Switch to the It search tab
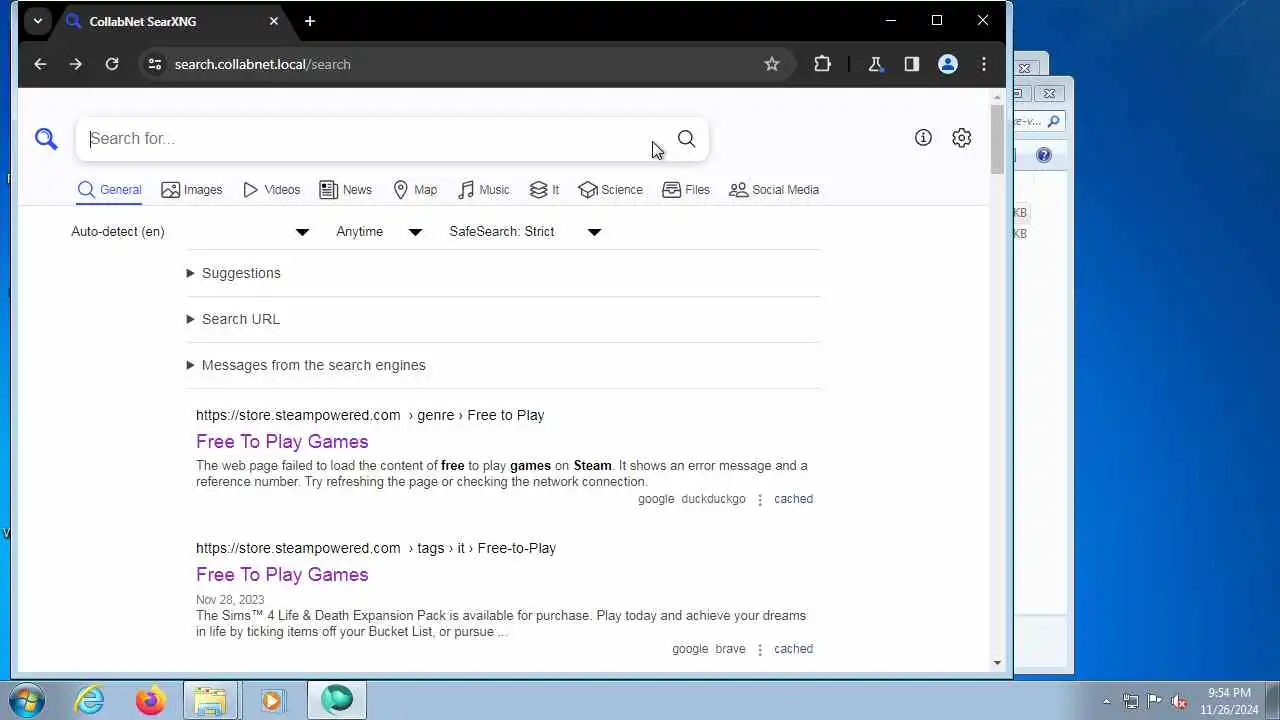 pos(544,189)
